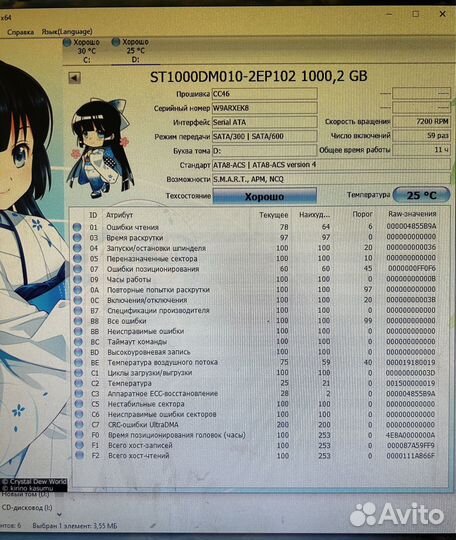Click the status icon for Неисправимые ошибки row BB
Screen dimensions: 456x540
pyautogui.click(x=78, y=331)
